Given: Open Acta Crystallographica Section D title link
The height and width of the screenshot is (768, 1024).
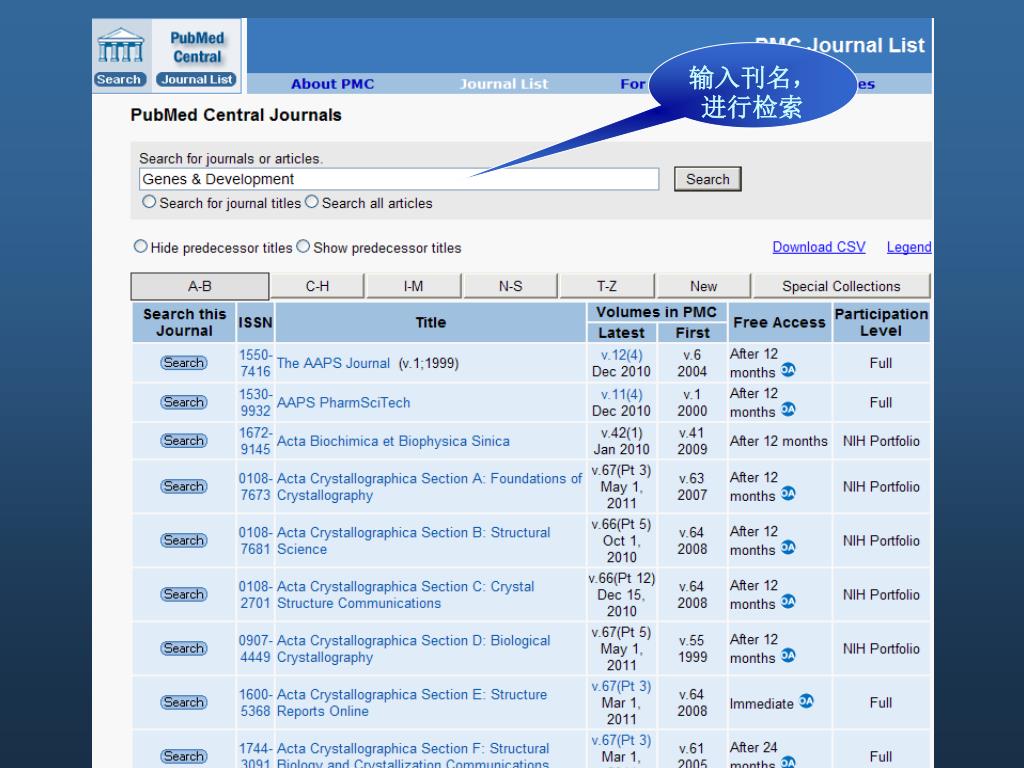Looking at the screenshot, I should 413,649.
